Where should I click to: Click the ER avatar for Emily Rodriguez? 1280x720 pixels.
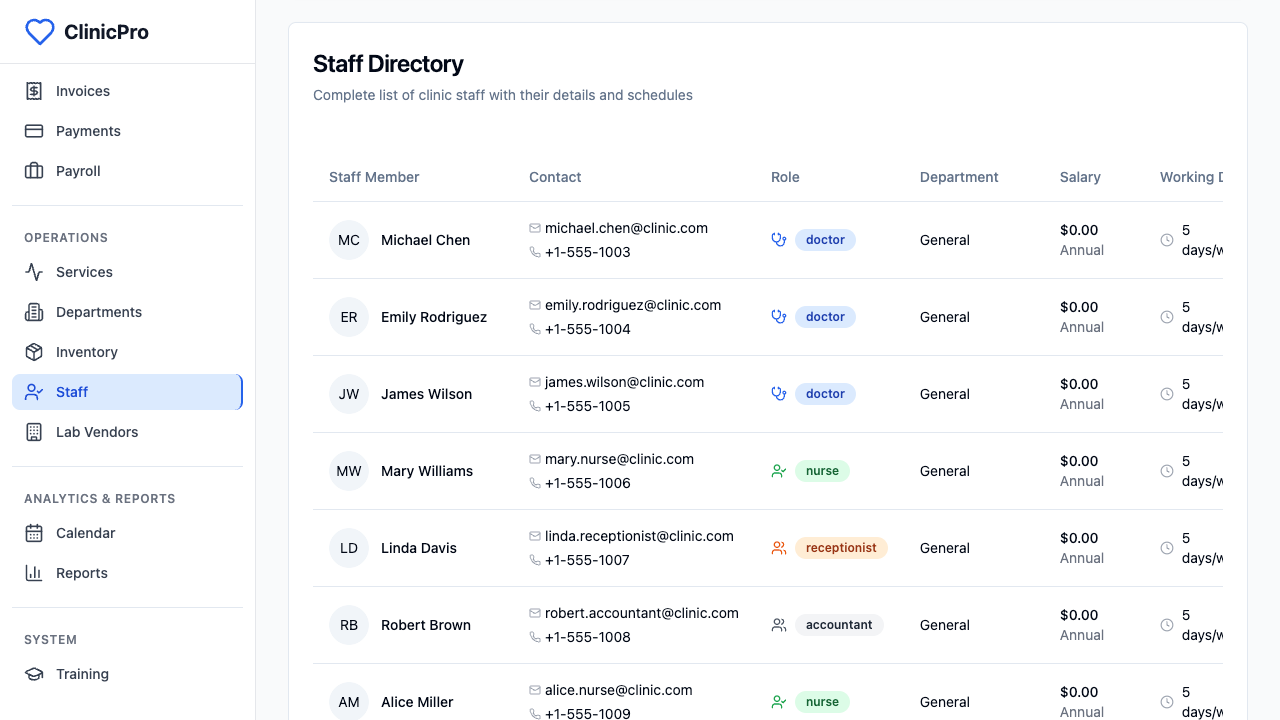[x=349, y=317]
